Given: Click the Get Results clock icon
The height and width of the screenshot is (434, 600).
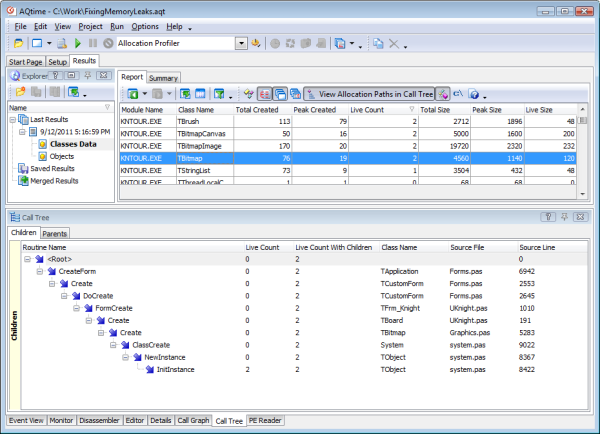Looking at the screenshot, I should (x=275, y=43).
